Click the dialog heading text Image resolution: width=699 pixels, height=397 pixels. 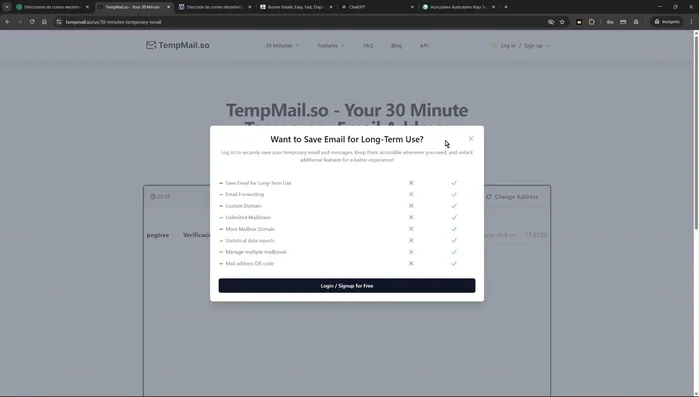coord(347,139)
